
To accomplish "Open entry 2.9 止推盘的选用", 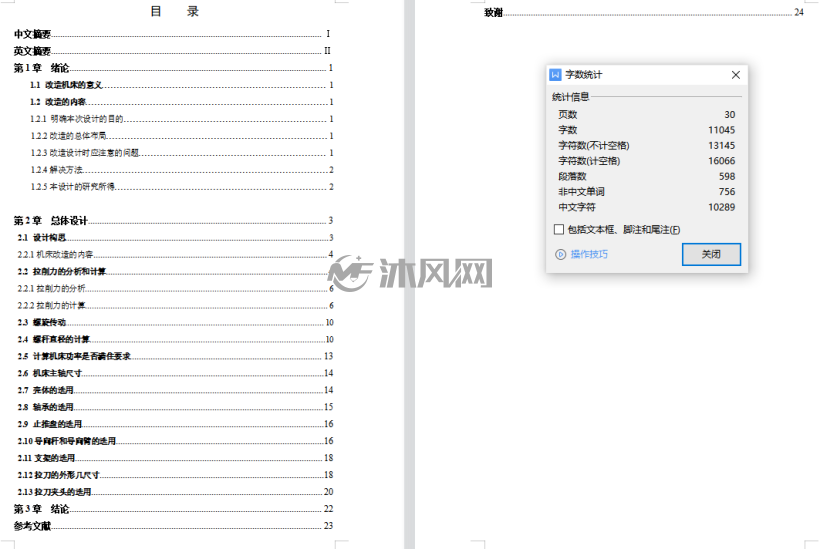I will coord(175,424).
